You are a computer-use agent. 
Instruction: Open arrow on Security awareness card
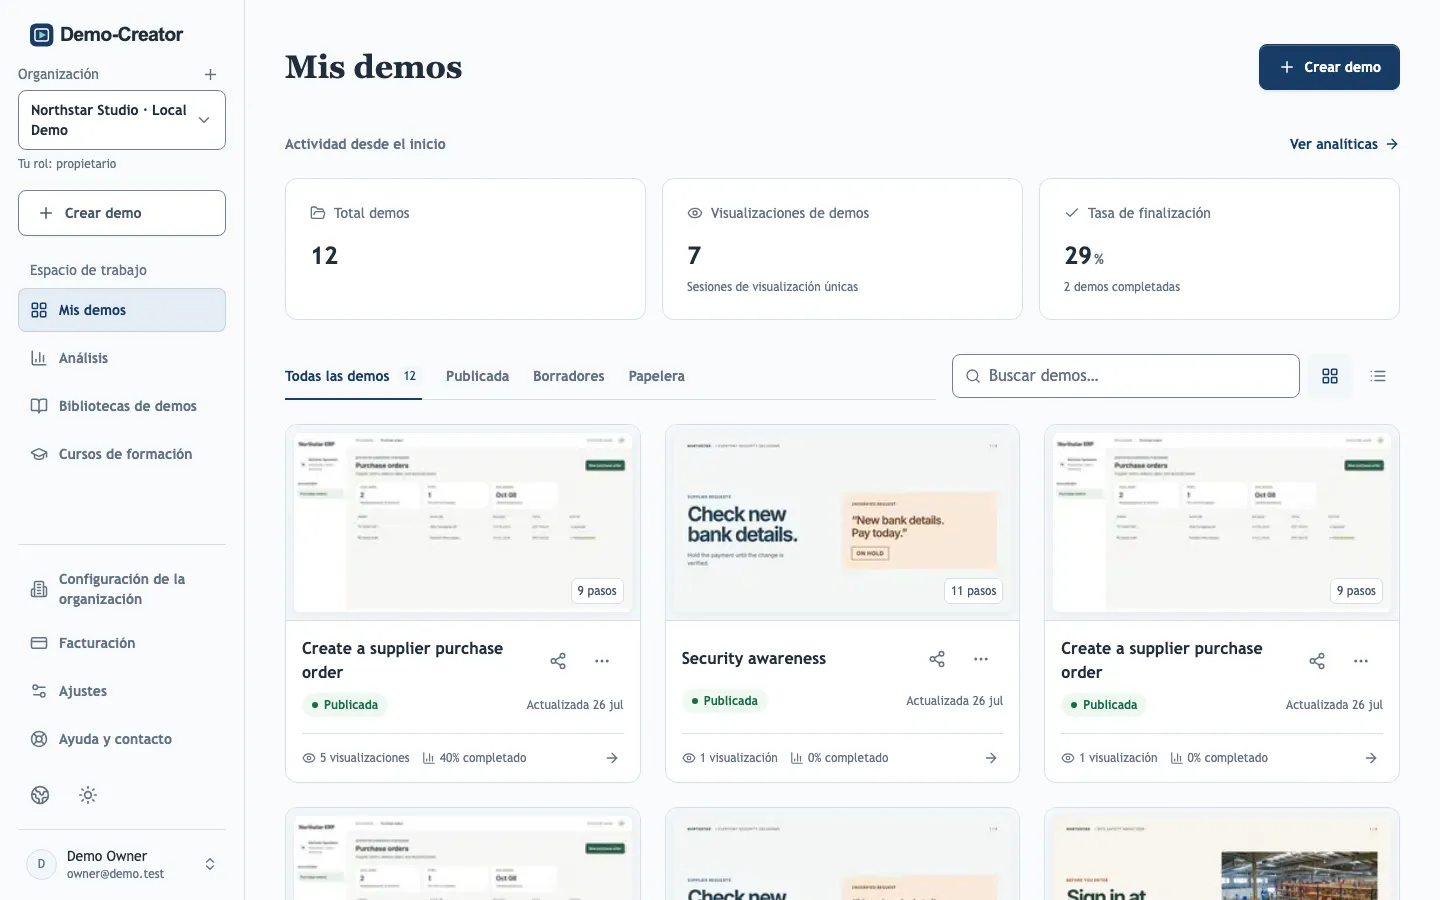991,758
